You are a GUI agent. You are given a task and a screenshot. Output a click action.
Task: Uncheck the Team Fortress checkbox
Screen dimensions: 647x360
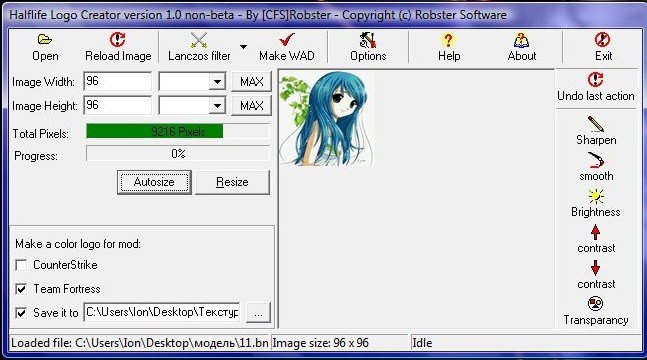pos(21,289)
